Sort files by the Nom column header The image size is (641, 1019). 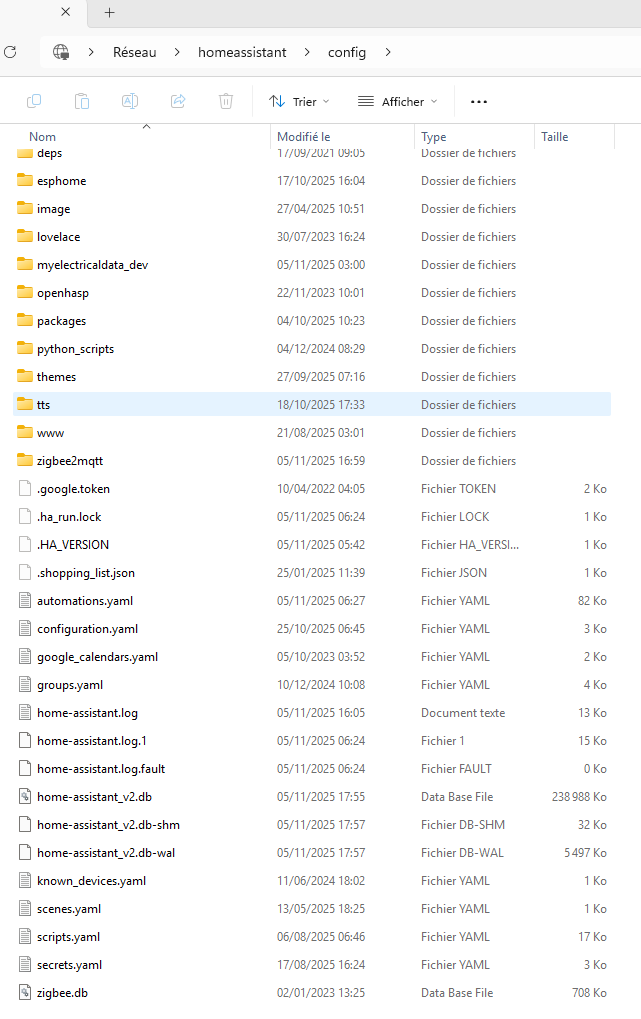pyautogui.click(x=43, y=137)
